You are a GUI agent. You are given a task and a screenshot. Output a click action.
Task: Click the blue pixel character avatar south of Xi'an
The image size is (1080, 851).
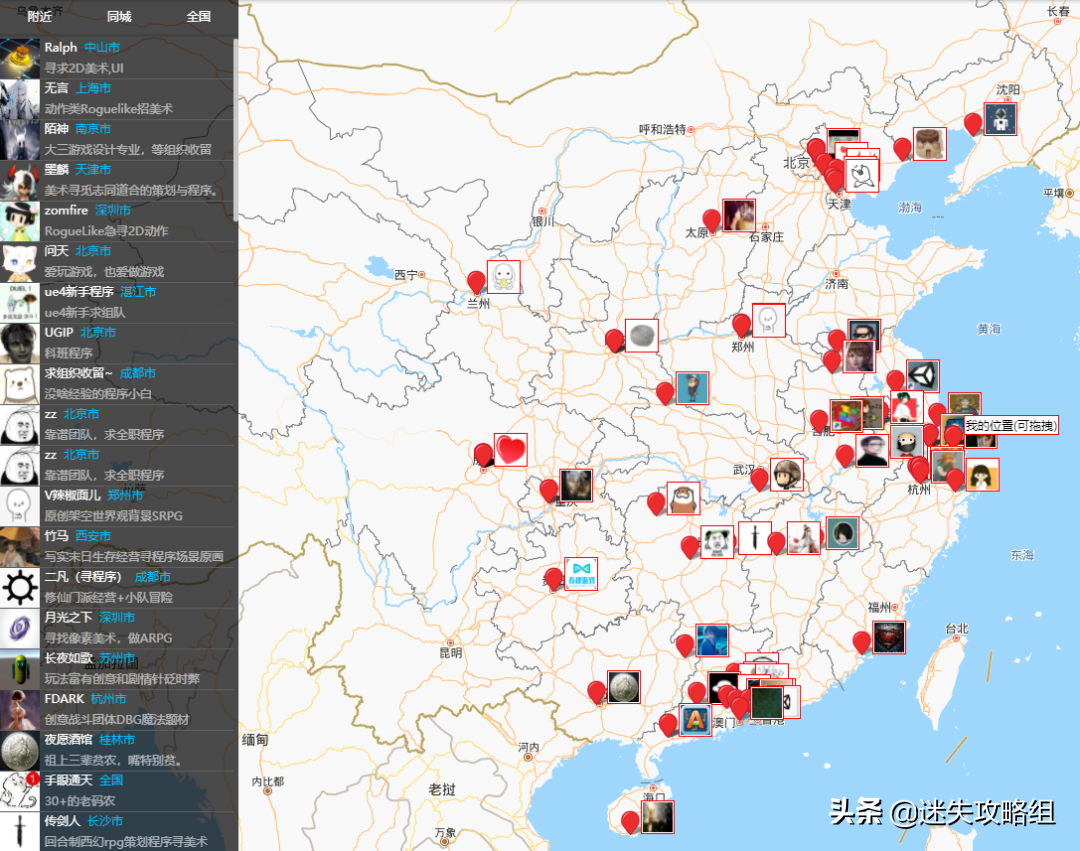tap(692, 388)
